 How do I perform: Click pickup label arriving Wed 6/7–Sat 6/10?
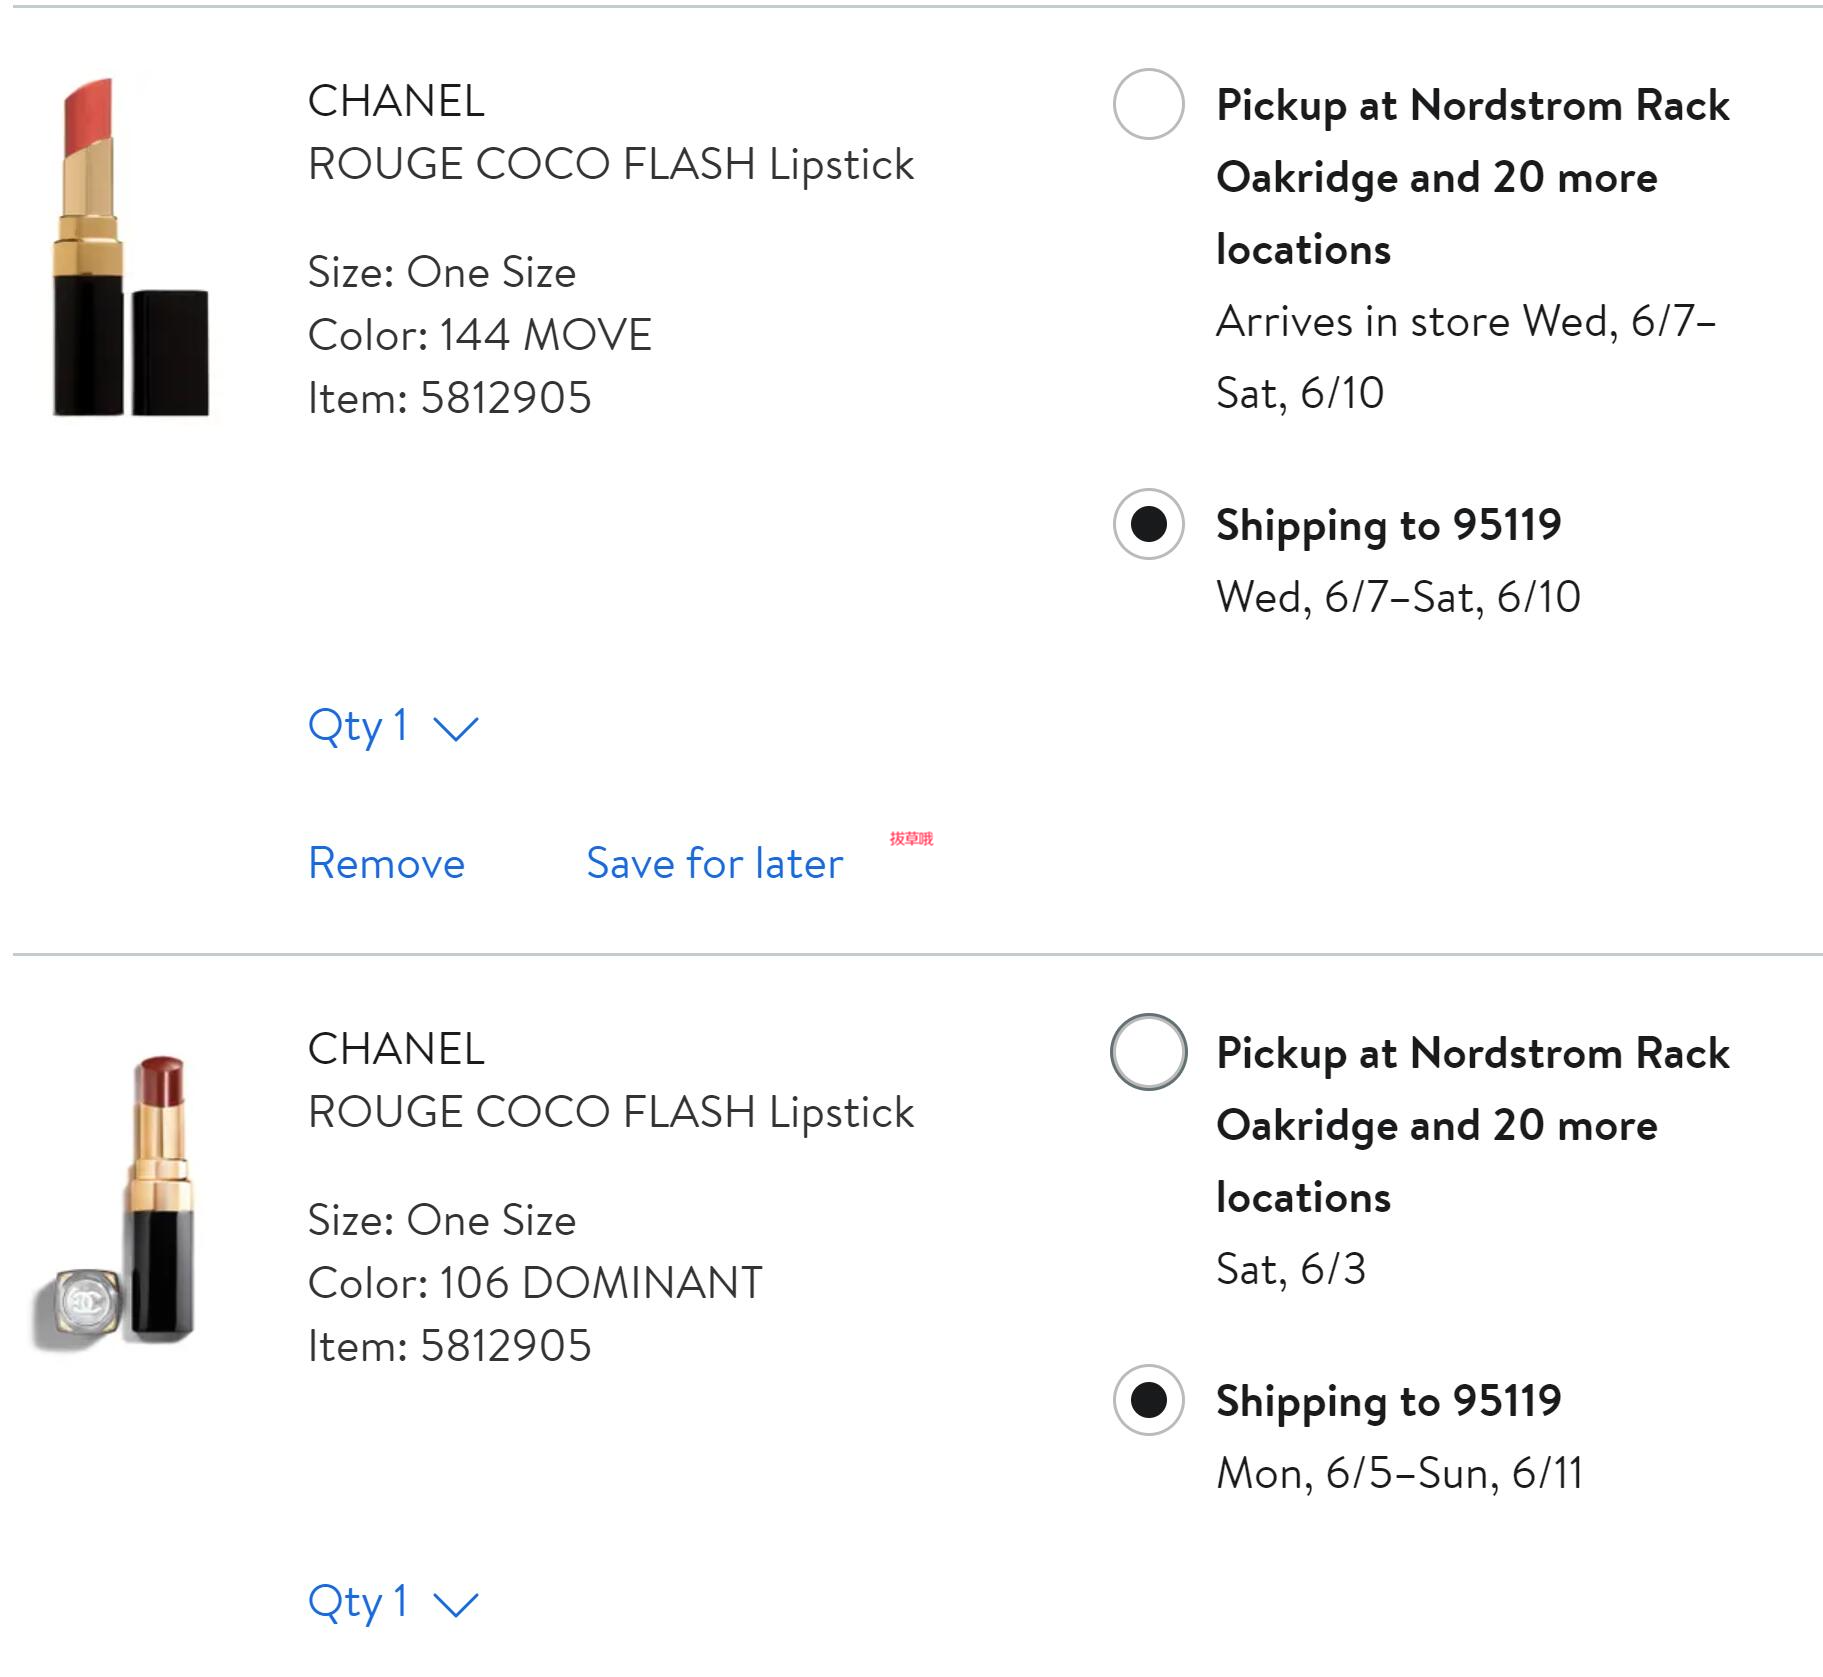coord(1472,177)
